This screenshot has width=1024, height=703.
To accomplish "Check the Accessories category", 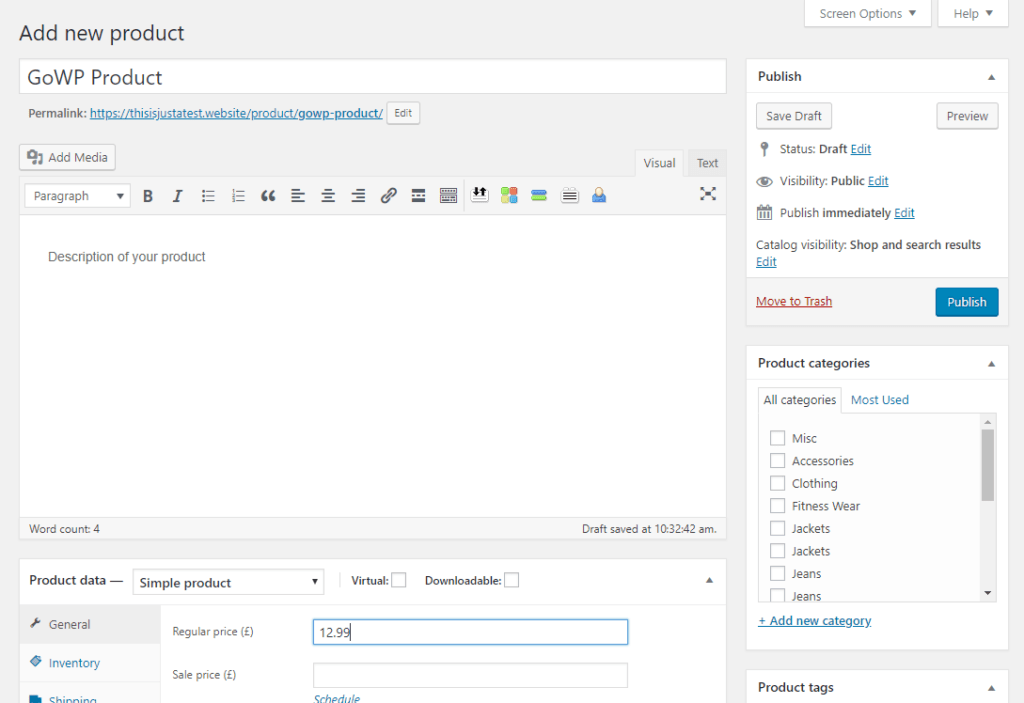I will tap(777, 461).
